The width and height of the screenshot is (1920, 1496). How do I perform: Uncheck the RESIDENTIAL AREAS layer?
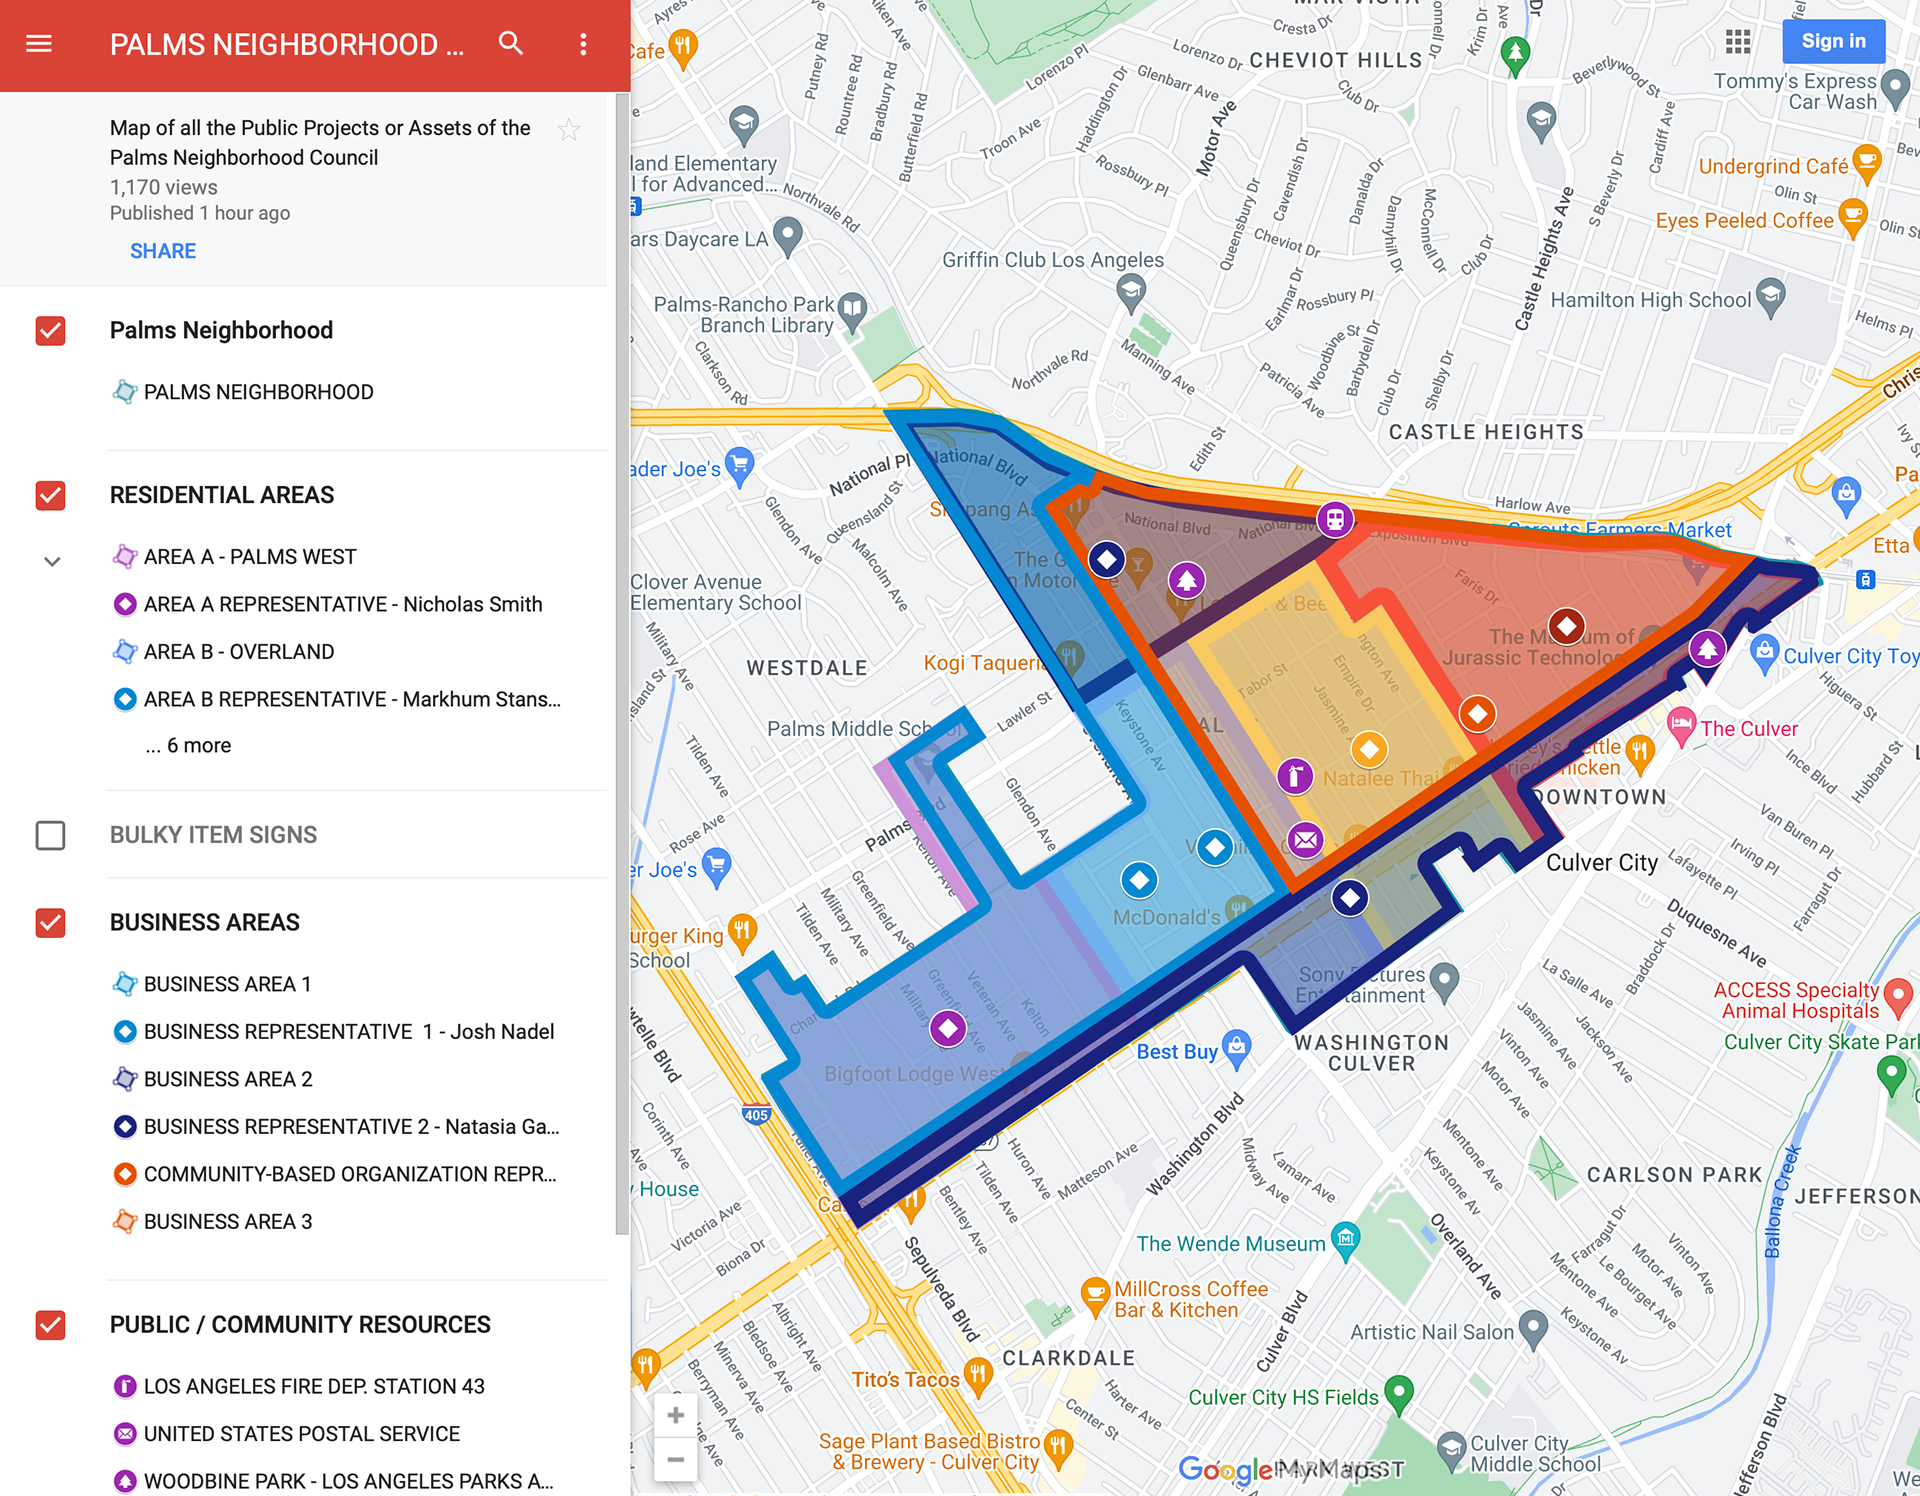pos(50,495)
